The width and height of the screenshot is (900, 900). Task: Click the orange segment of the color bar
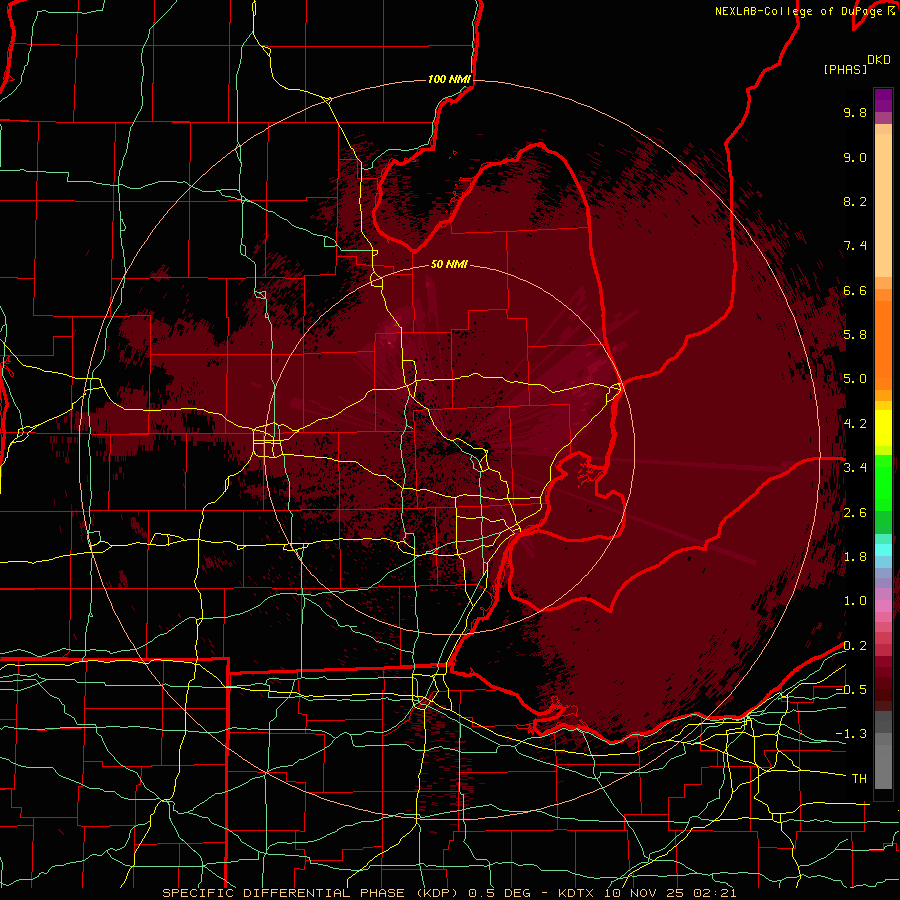[x=883, y=346]
